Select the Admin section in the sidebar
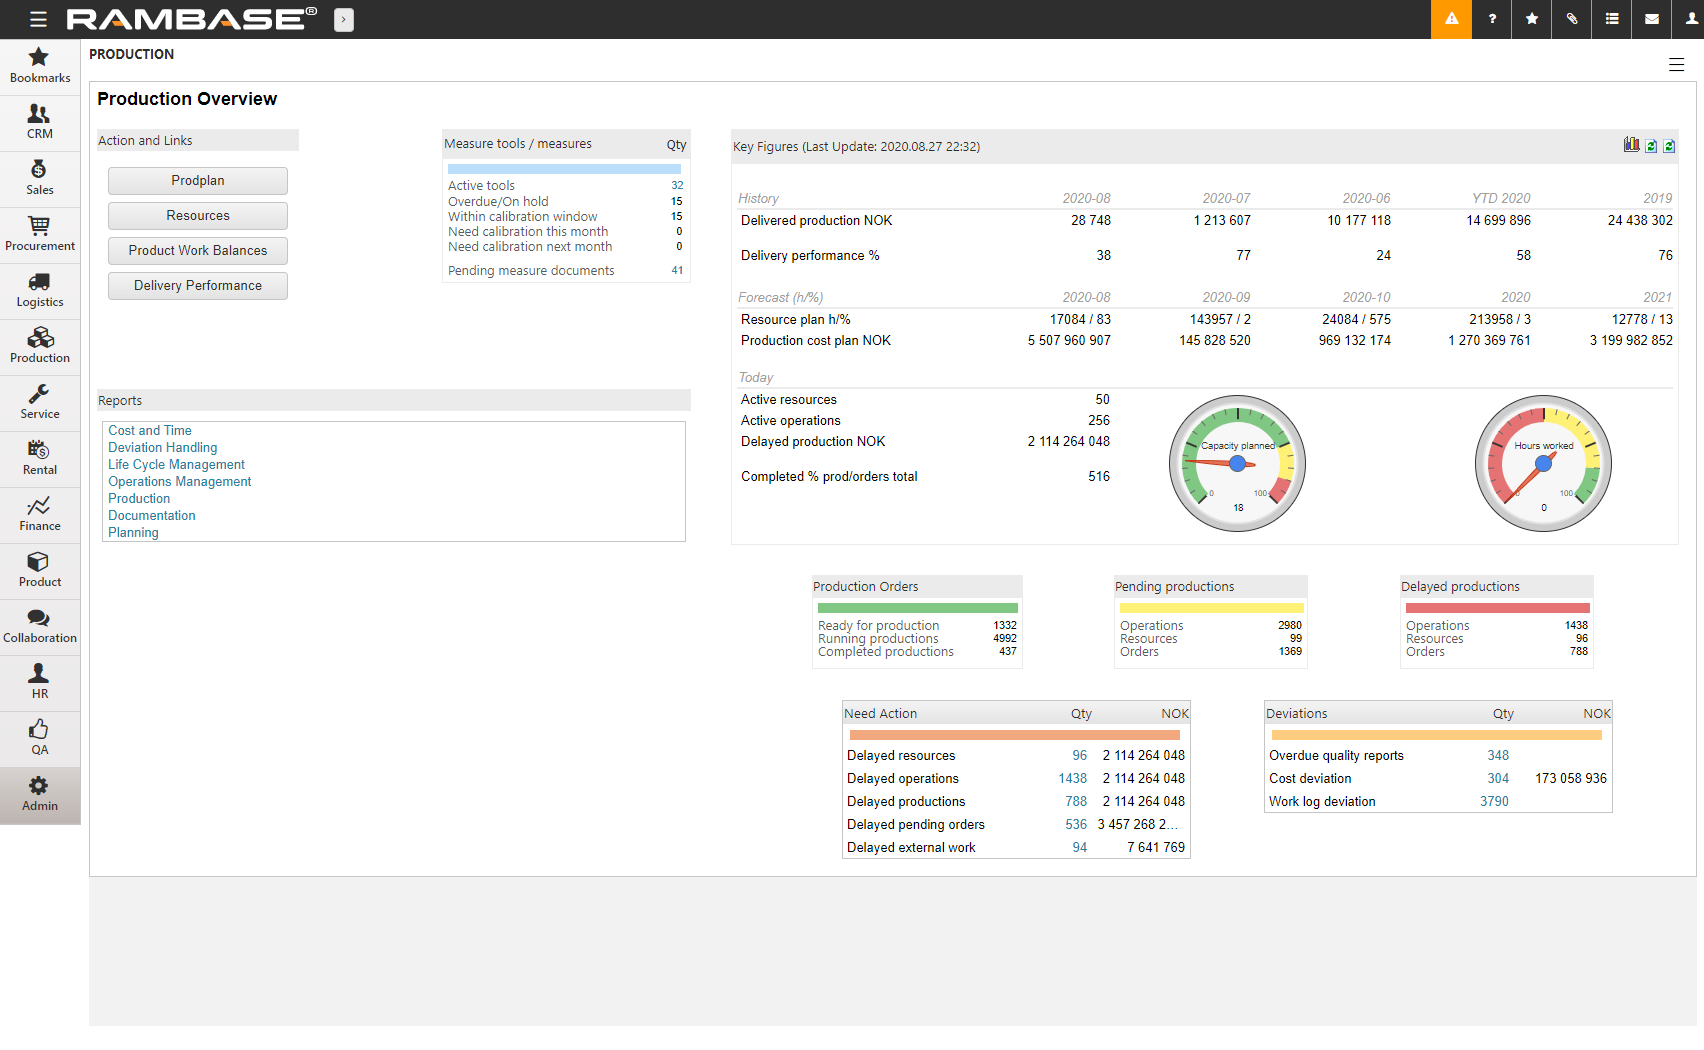The width and height of the screenshot is (1704, 1050). click(40, 793)
